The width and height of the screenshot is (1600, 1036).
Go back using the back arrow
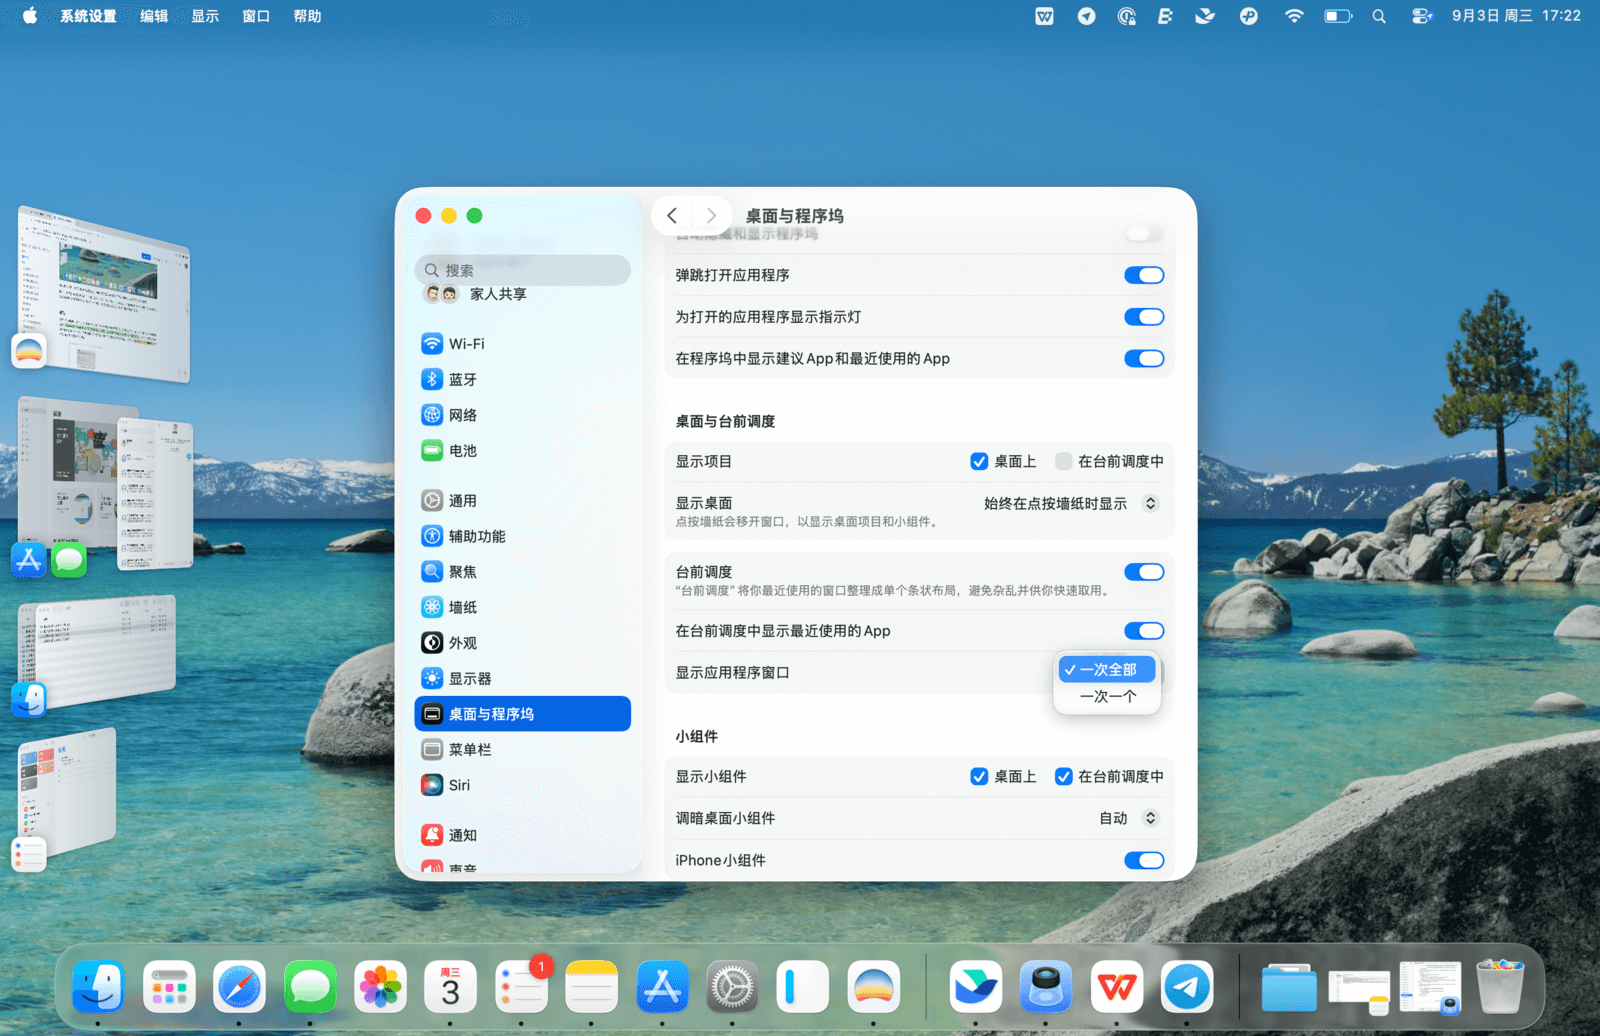[x=672, y=216]
